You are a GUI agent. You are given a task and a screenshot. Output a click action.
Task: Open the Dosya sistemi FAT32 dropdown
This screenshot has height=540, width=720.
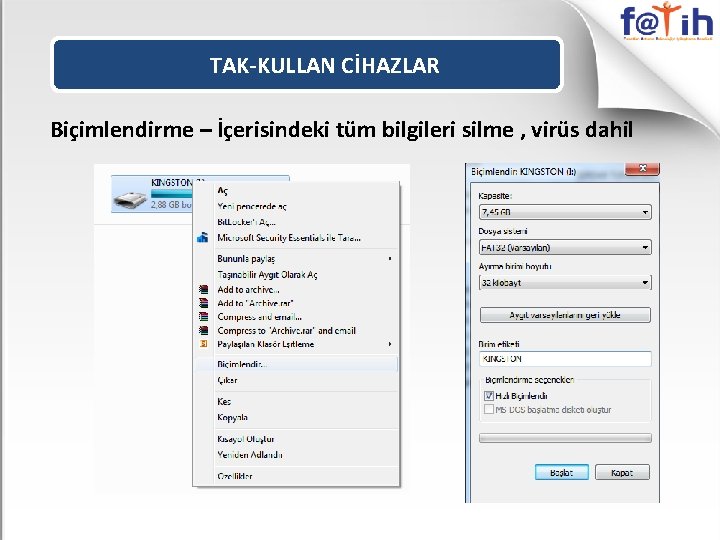565,248
